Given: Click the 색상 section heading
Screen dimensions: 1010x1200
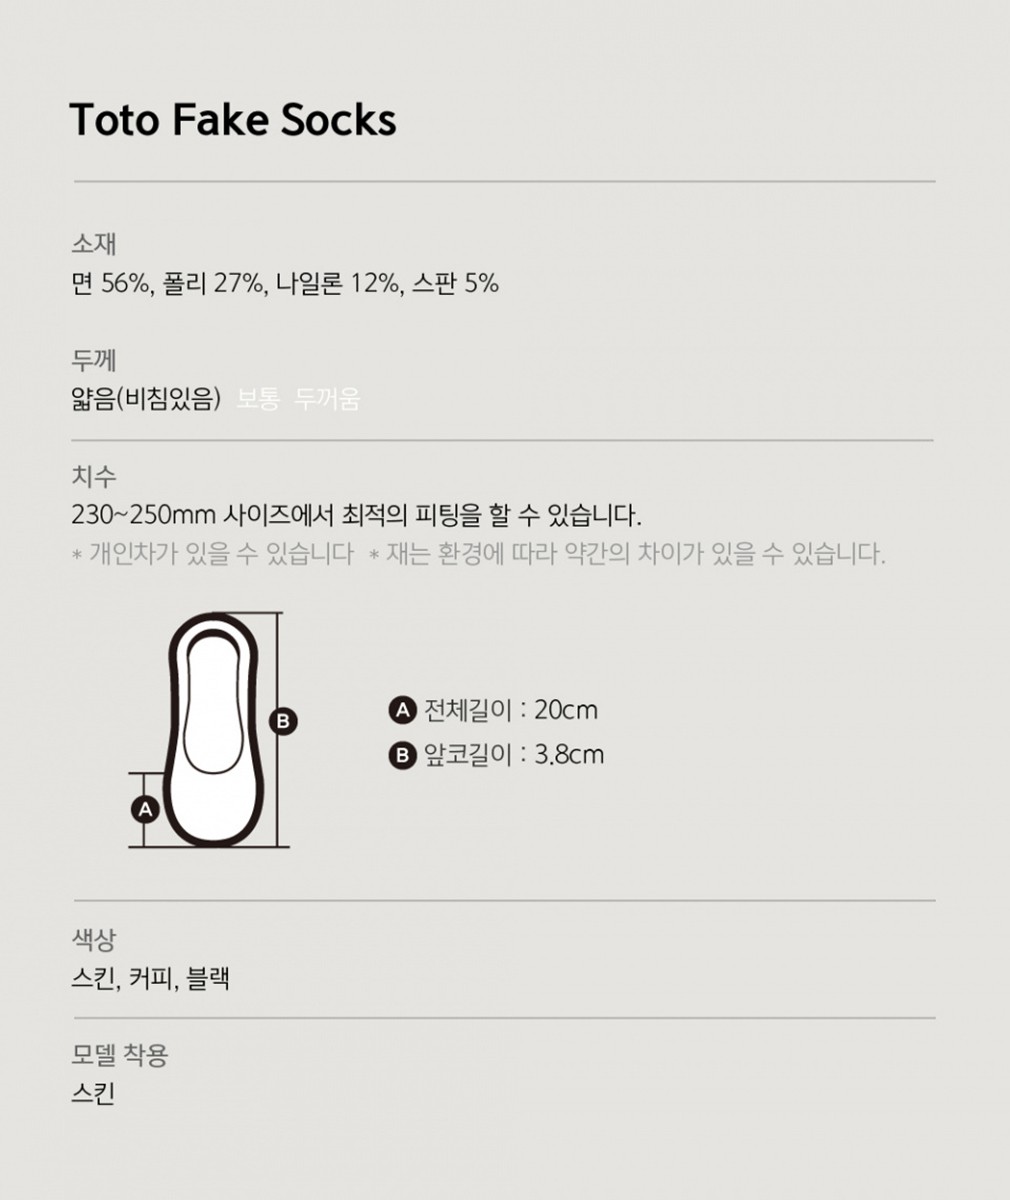Looking at the screenshot, I should click(94, 939).
